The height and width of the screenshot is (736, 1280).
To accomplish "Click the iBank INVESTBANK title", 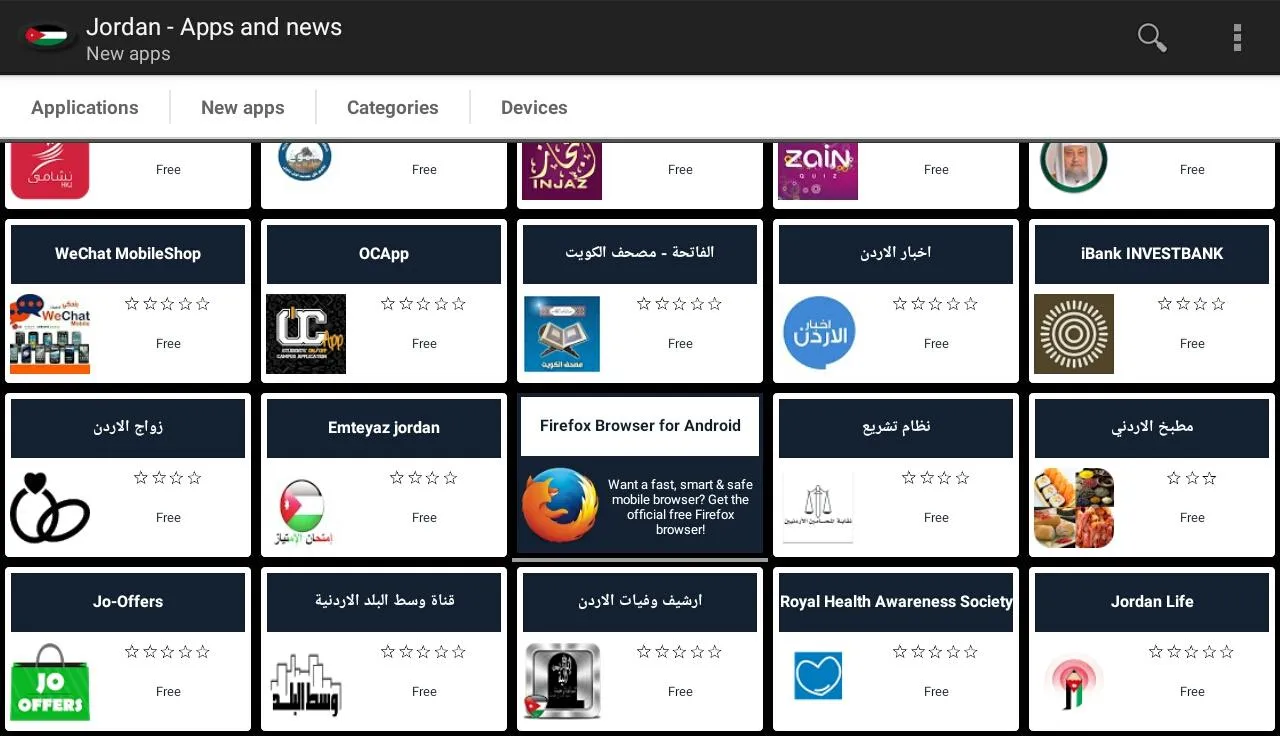I will [x=1152, y=254].
